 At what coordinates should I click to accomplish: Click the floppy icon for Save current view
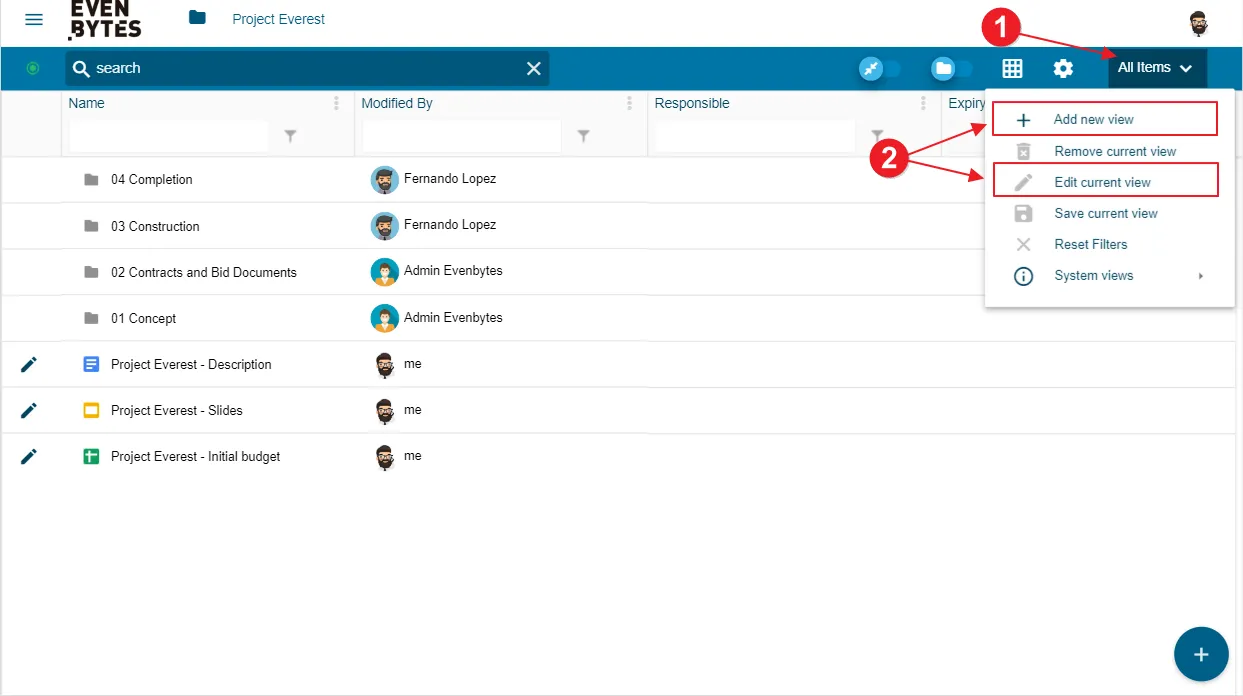click(1023, 213)
